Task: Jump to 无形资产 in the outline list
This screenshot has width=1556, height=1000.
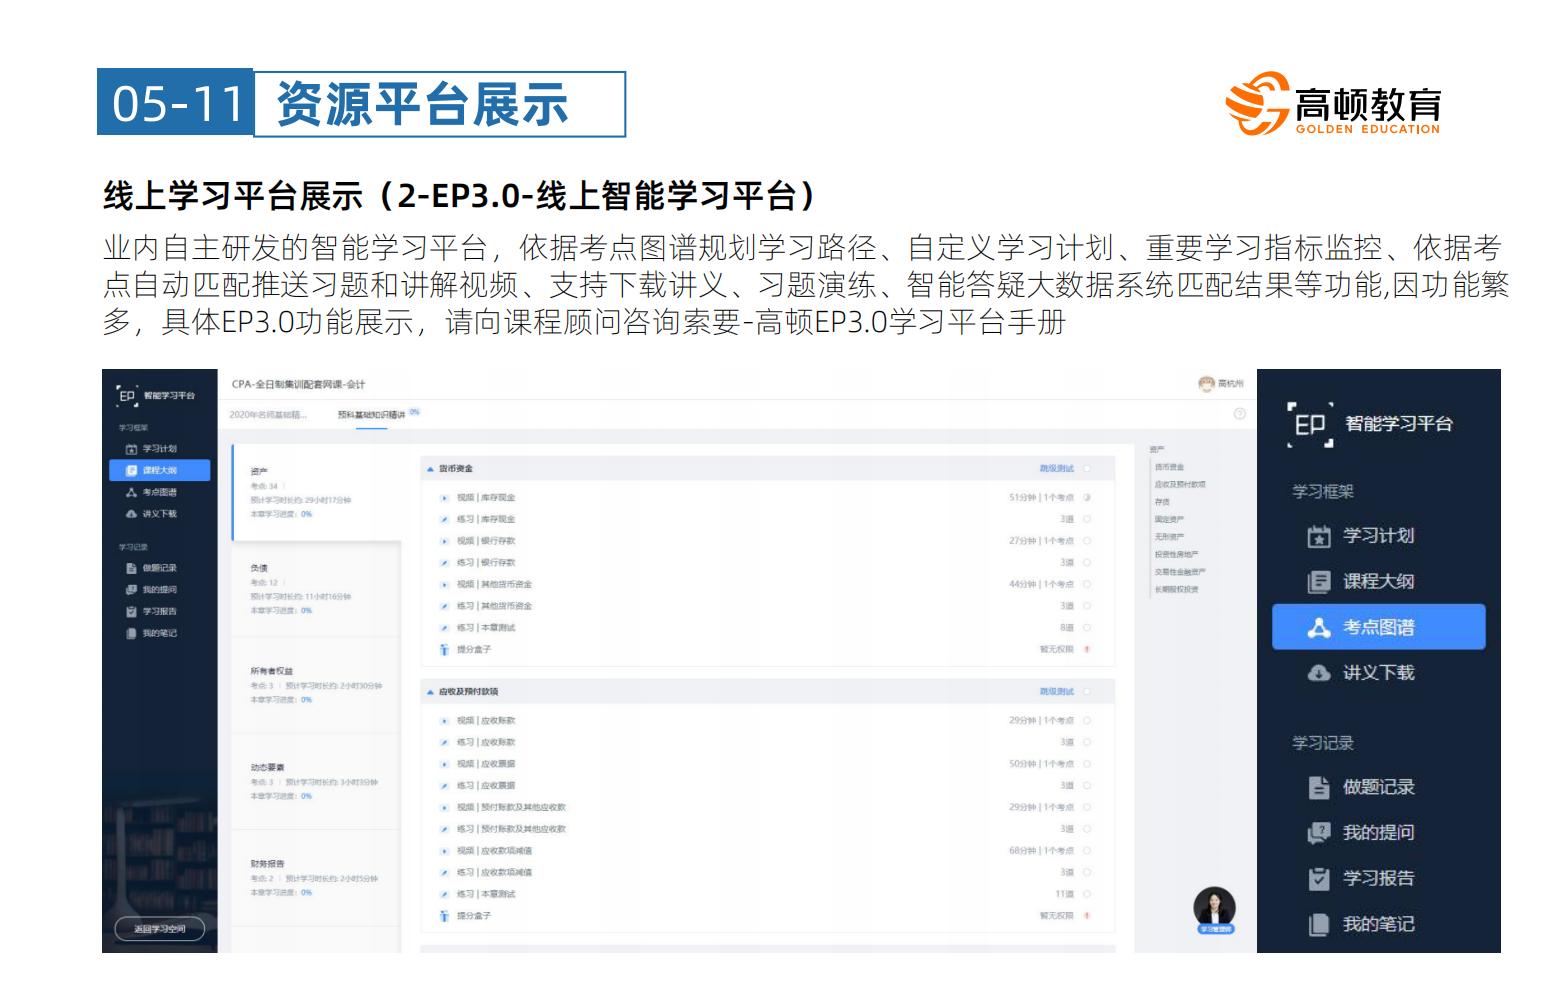Action: 1169,537
